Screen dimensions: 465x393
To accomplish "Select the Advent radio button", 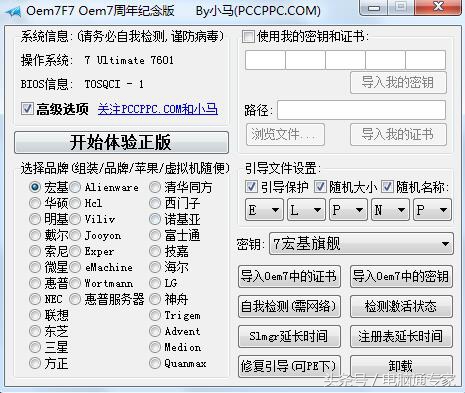I will pyautogui.click(x=155, y=331).
